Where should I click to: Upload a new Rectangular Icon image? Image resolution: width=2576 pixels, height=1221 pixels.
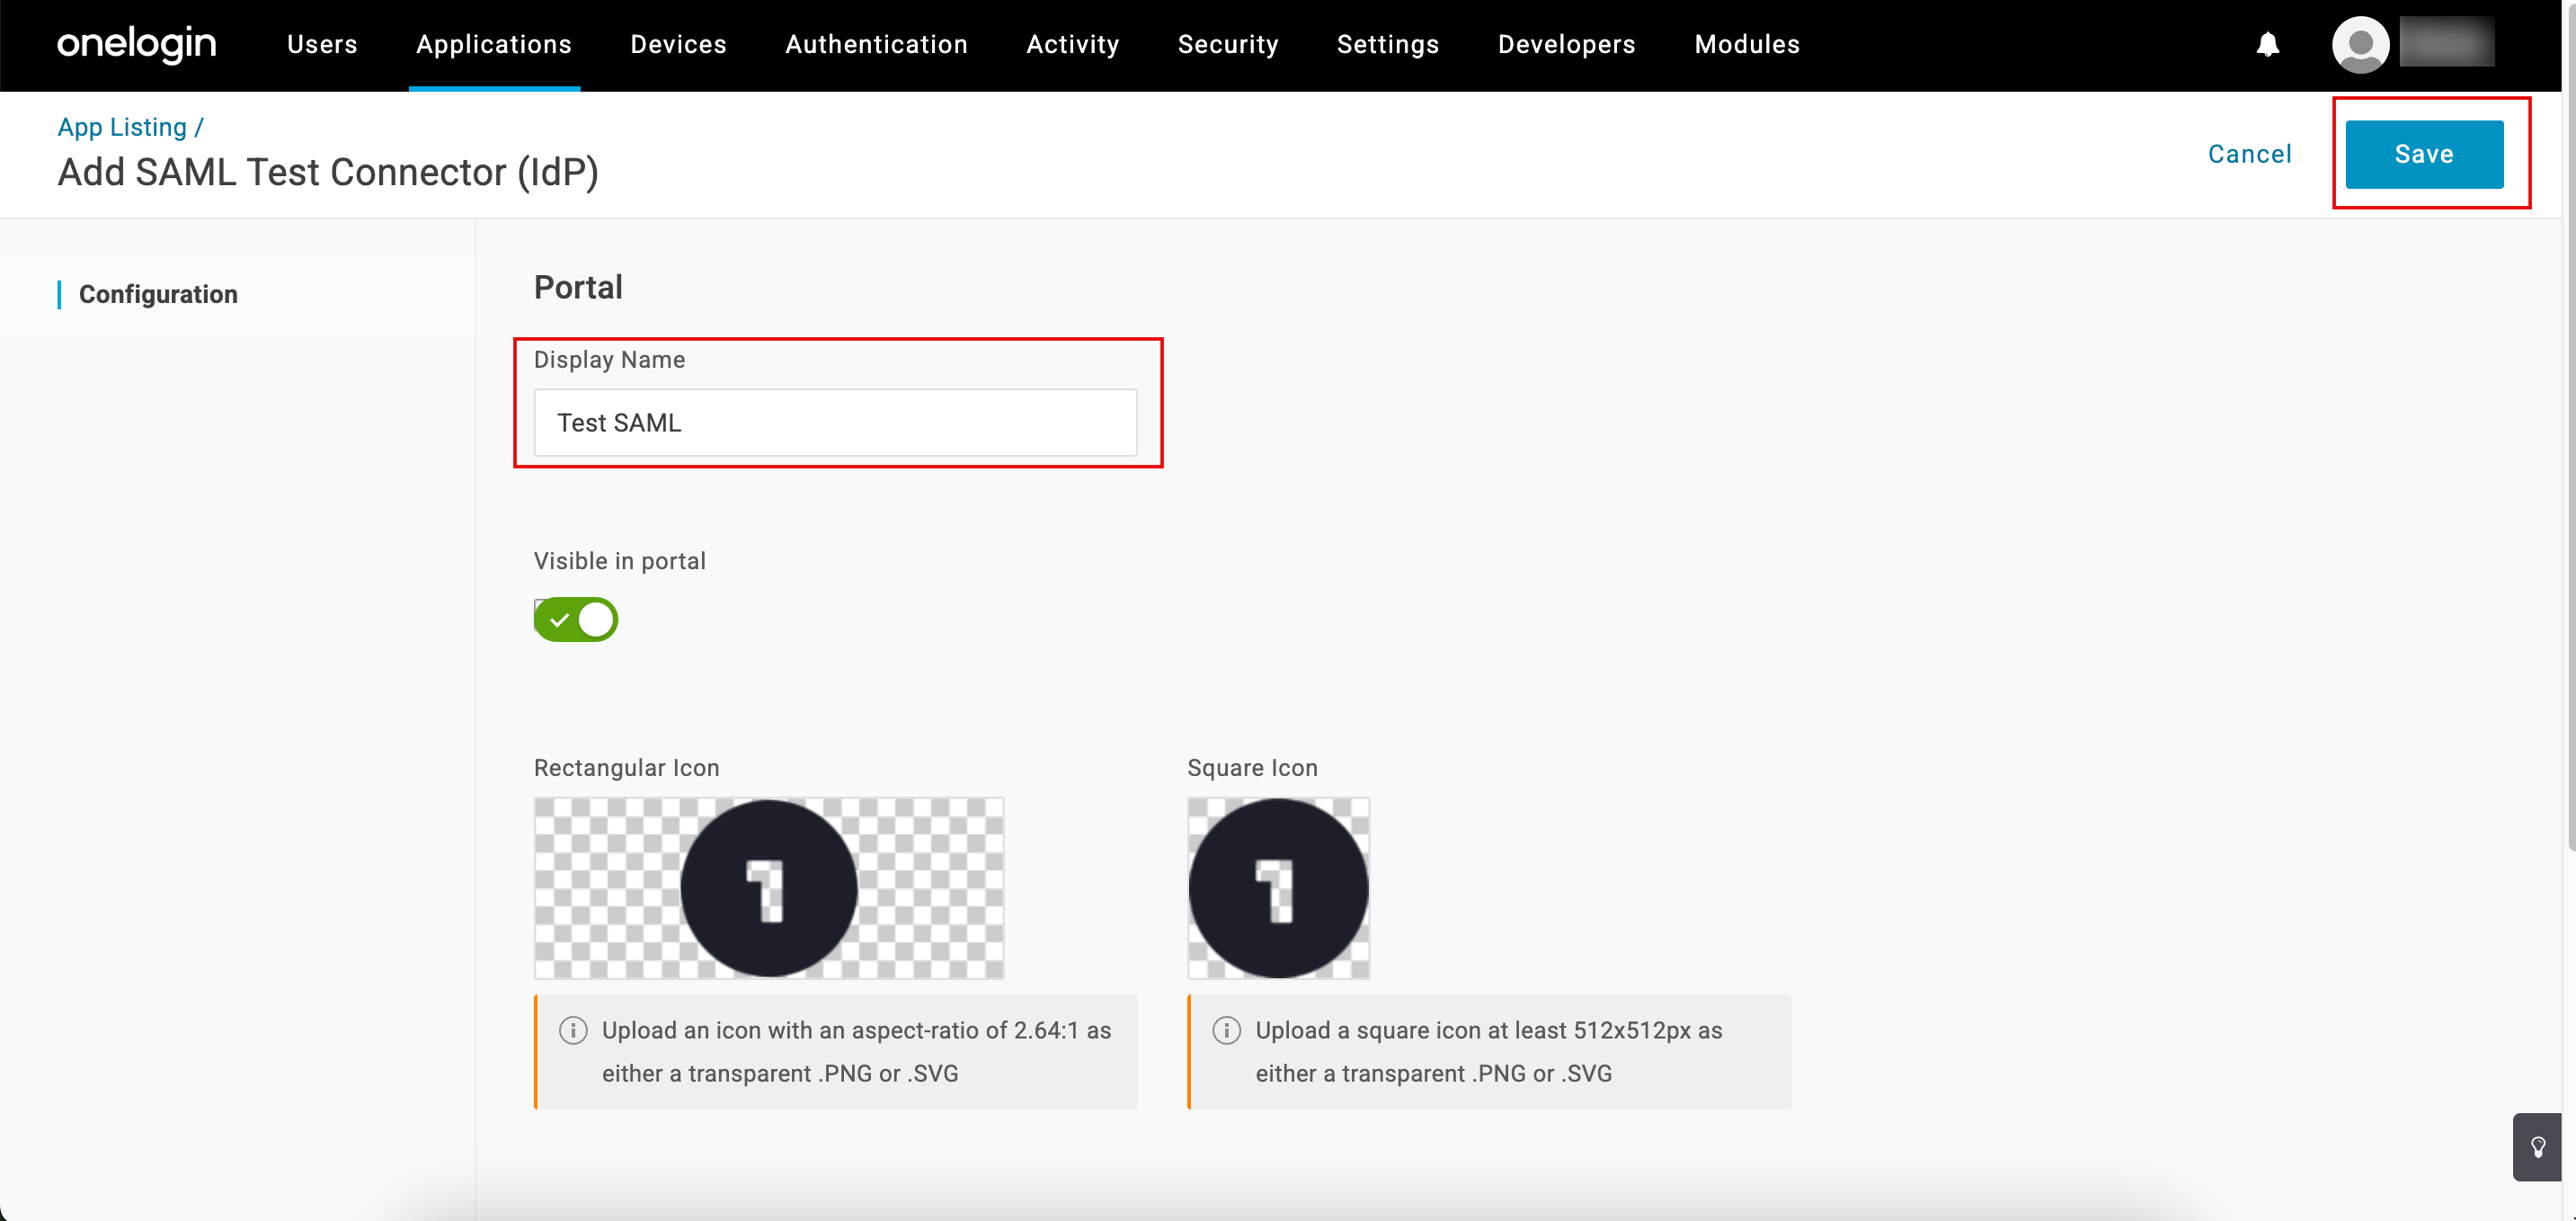pyautogui.click(x=768, y=887)
